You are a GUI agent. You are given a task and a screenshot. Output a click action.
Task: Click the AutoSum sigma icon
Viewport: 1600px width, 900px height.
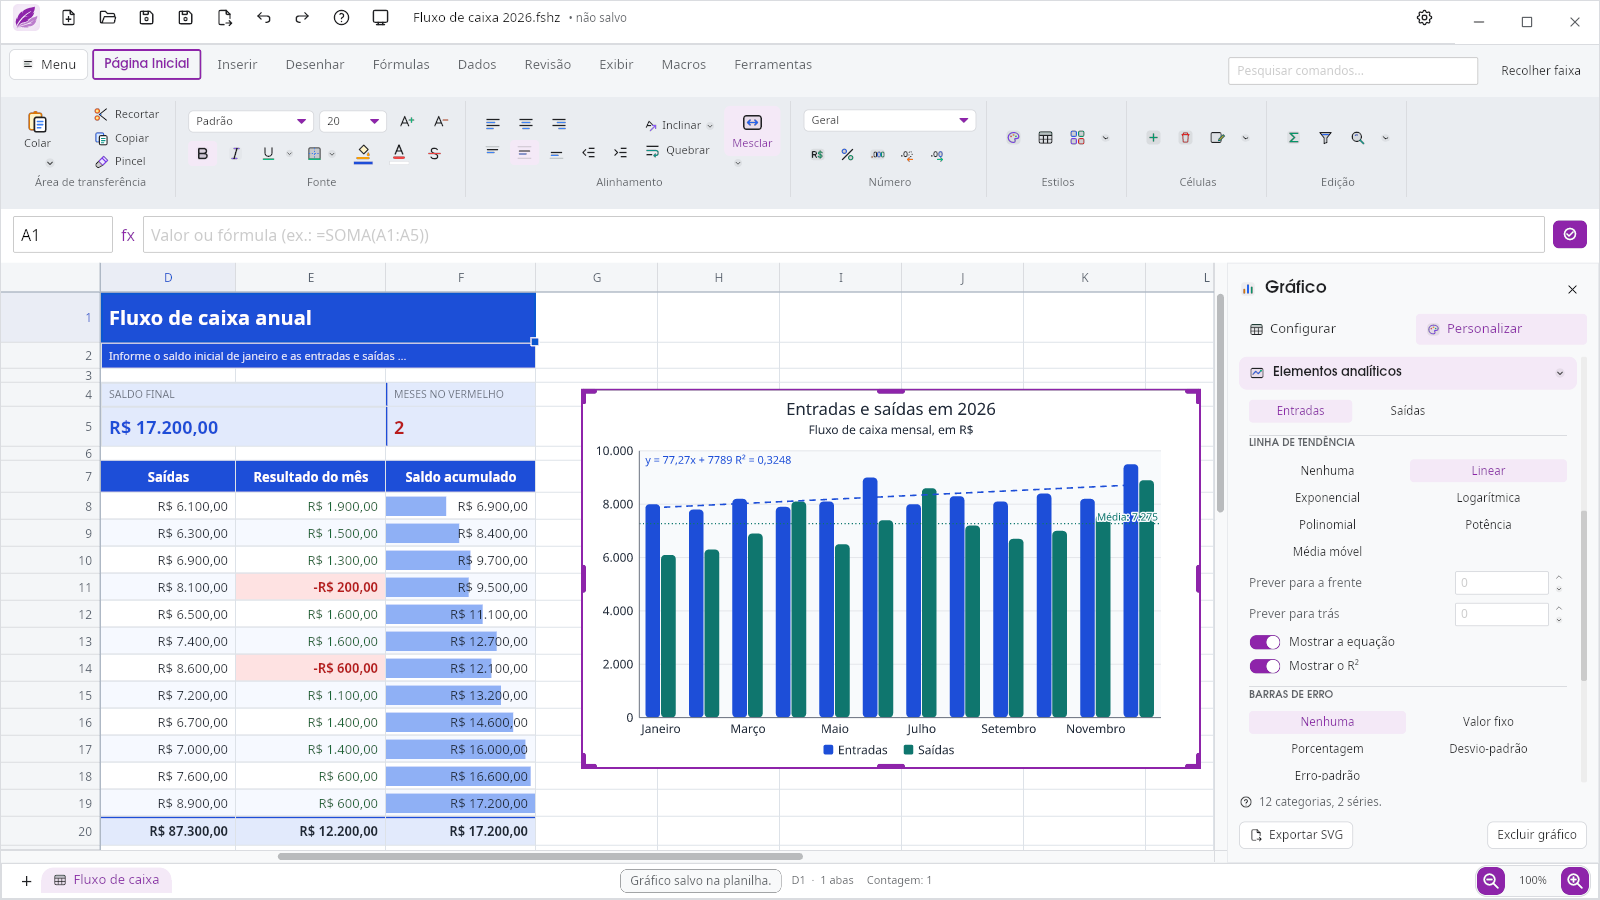tap(1293, 138)
